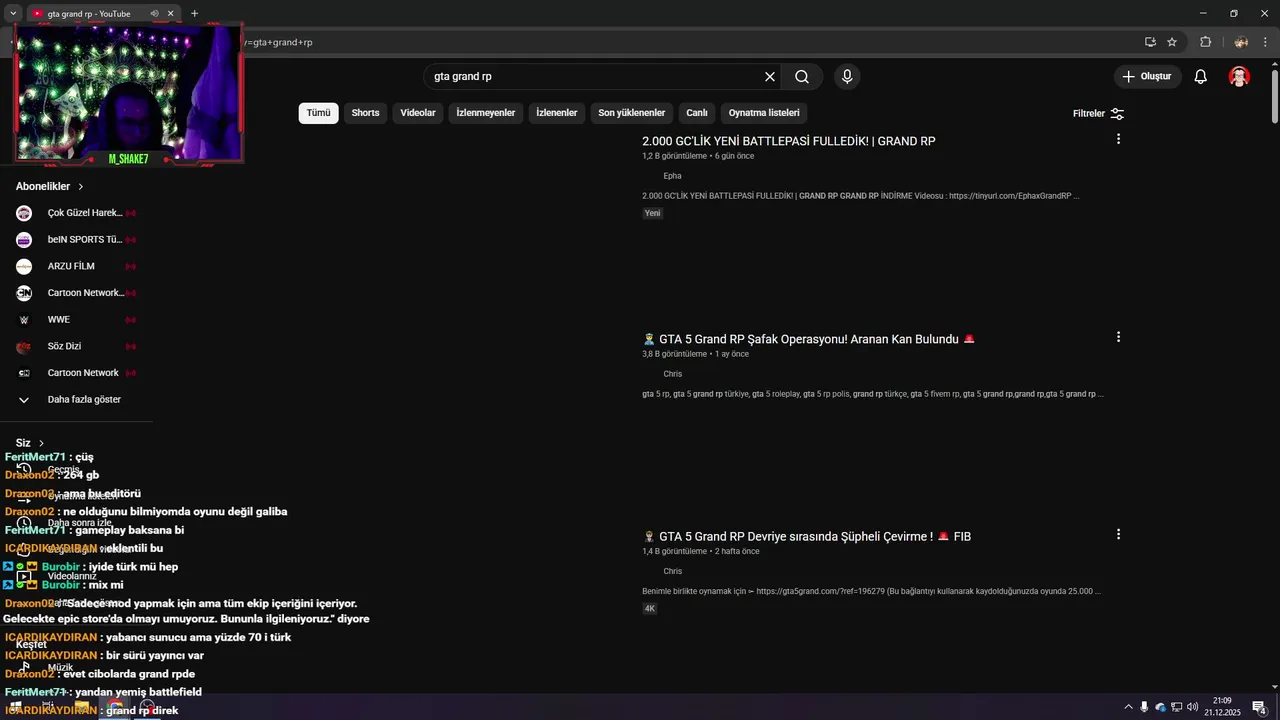Select the İzlenmeyenler filter chip
The image size is (1280, 720).
(x=486, y=113)
